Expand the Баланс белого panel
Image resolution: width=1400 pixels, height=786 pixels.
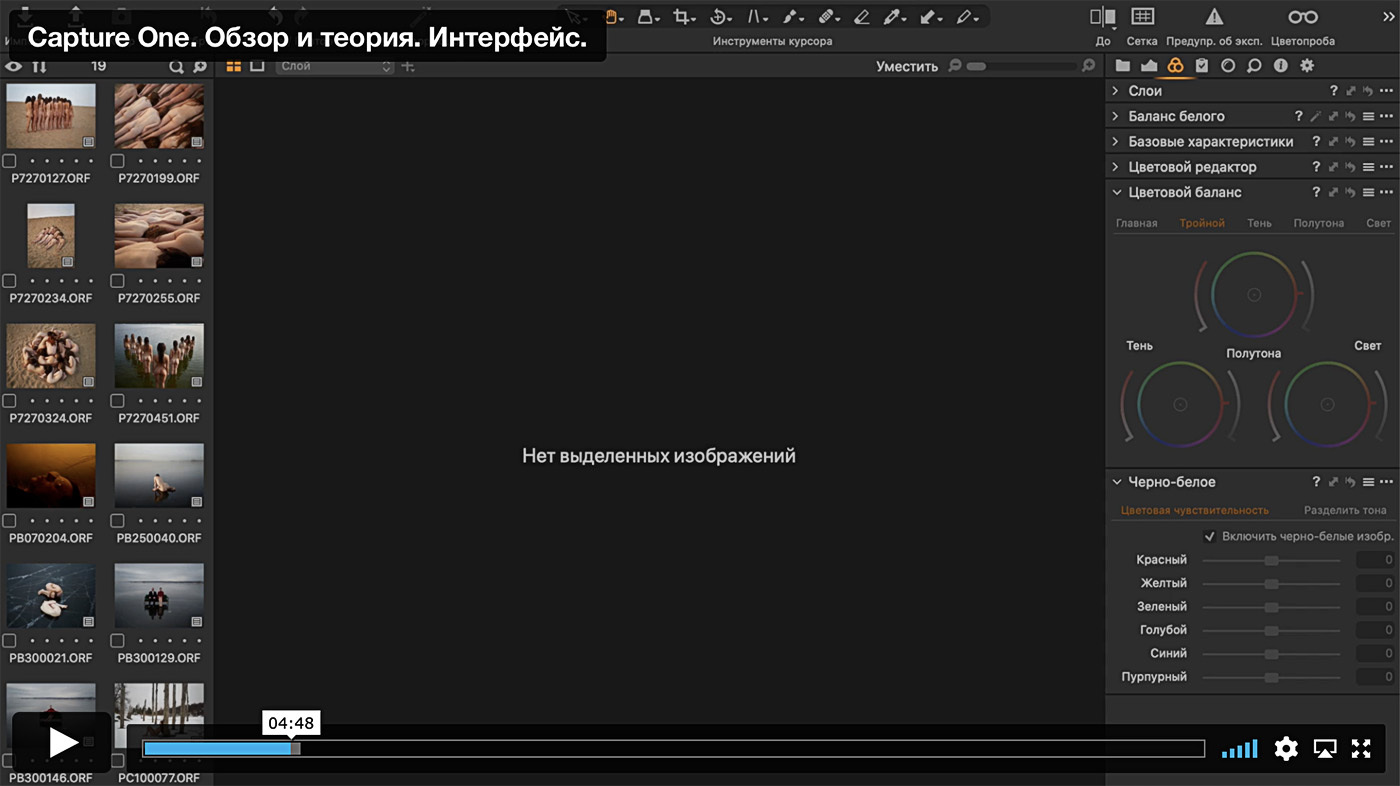pos(1115,116)
